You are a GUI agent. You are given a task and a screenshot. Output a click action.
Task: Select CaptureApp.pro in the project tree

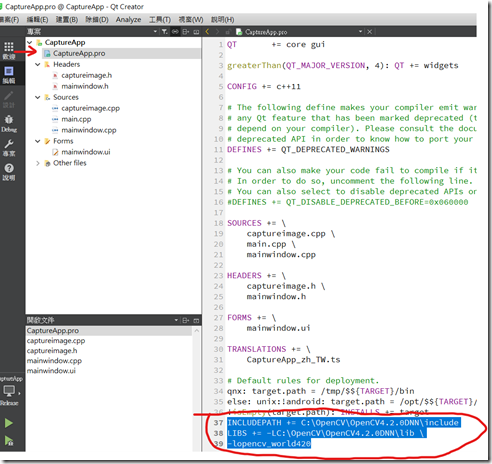pos(79,53)
